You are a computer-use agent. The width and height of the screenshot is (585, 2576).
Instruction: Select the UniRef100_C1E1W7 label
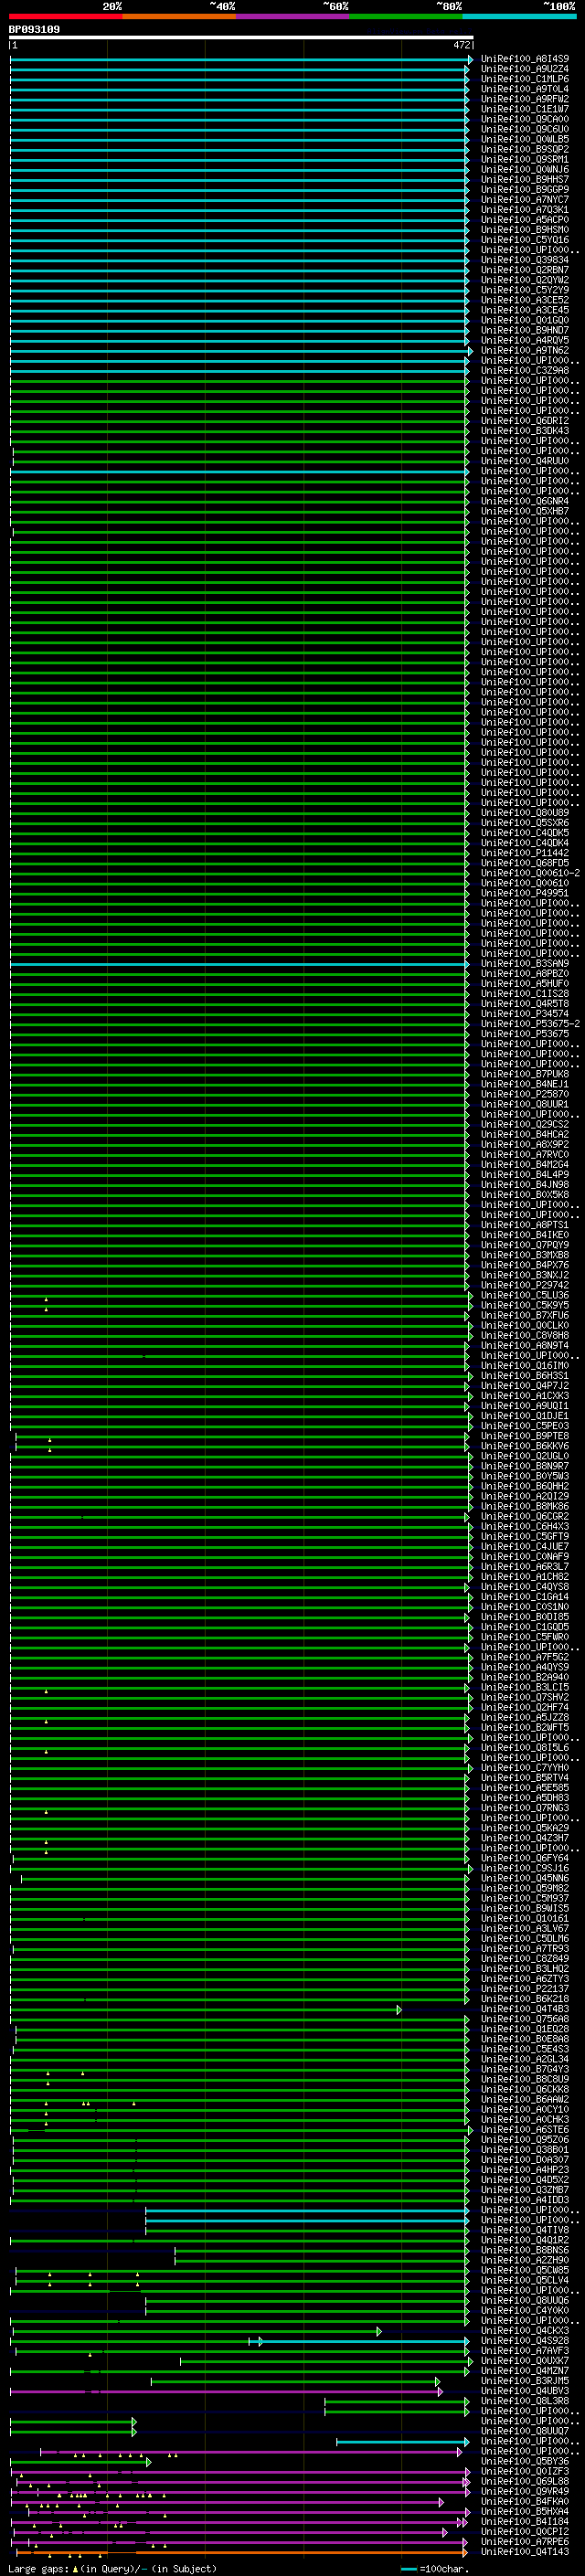tap(525, 109)
